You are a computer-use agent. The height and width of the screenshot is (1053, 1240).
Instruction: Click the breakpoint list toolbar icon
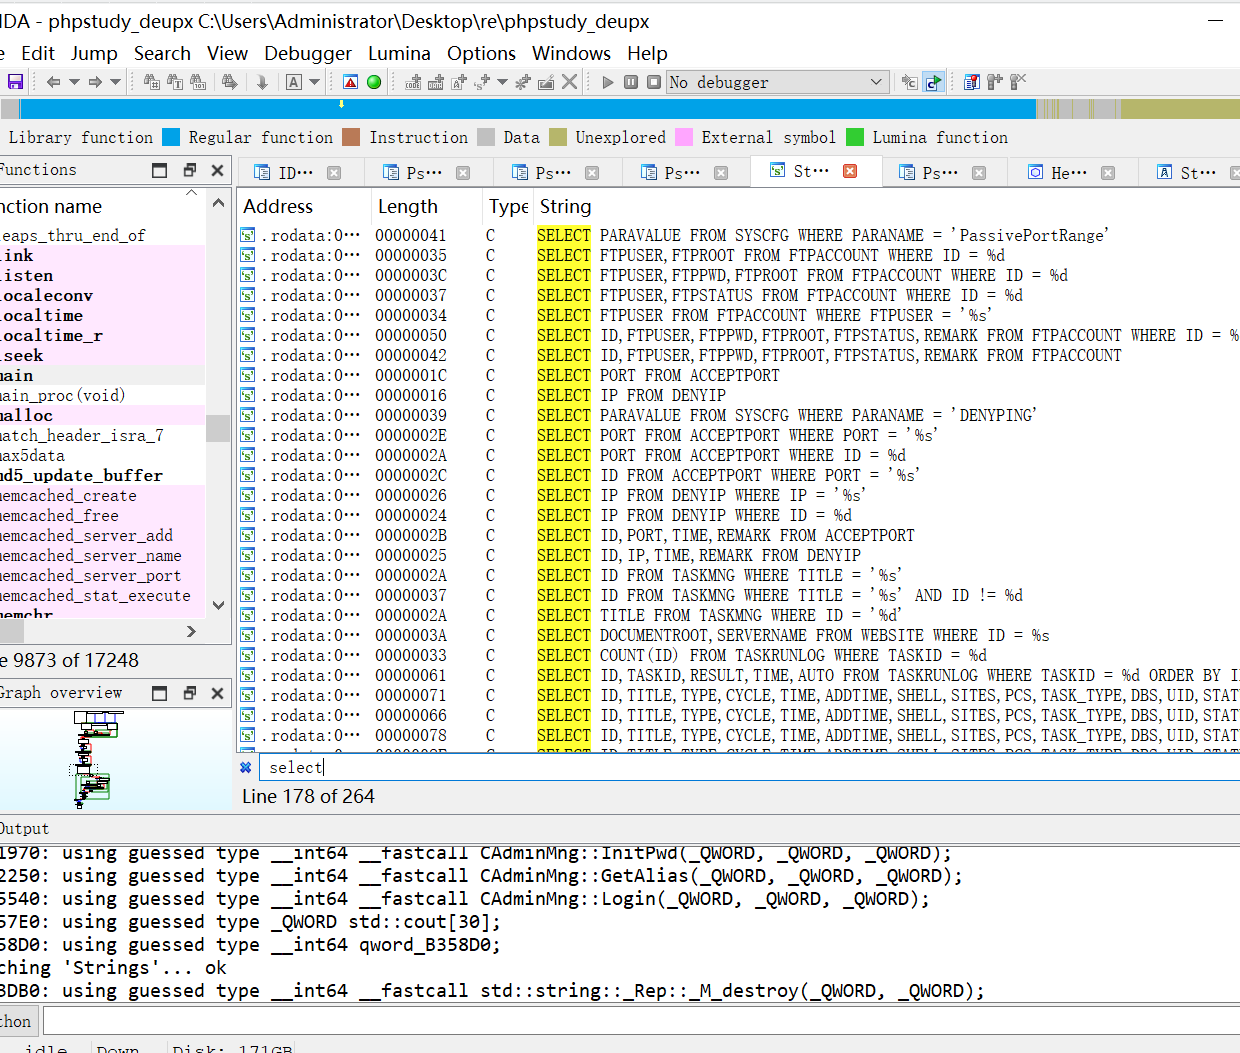(971, 82)
